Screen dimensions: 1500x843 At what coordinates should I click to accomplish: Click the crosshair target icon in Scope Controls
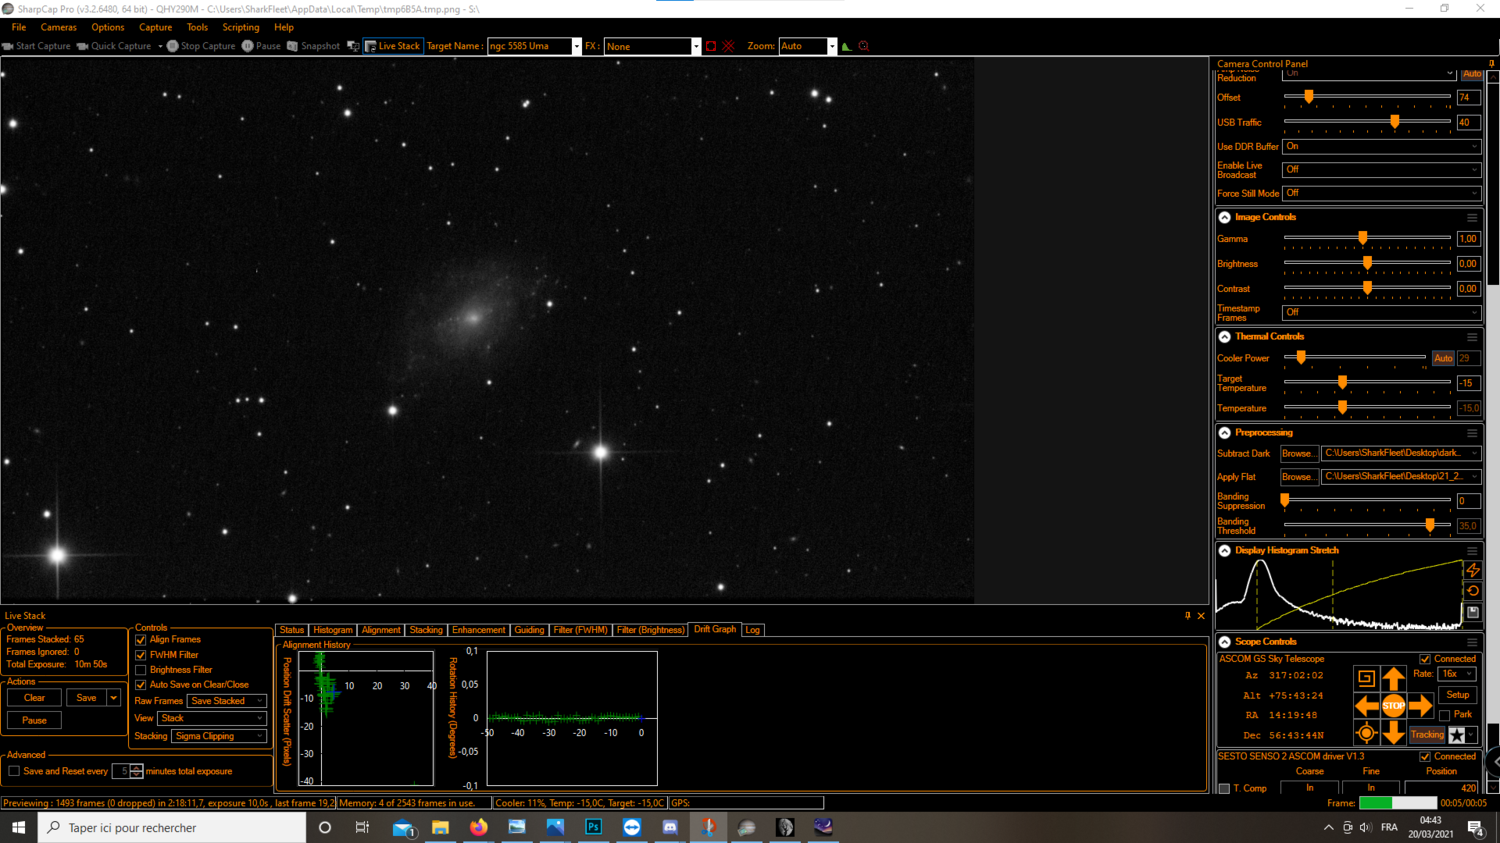click(1366, 731)
